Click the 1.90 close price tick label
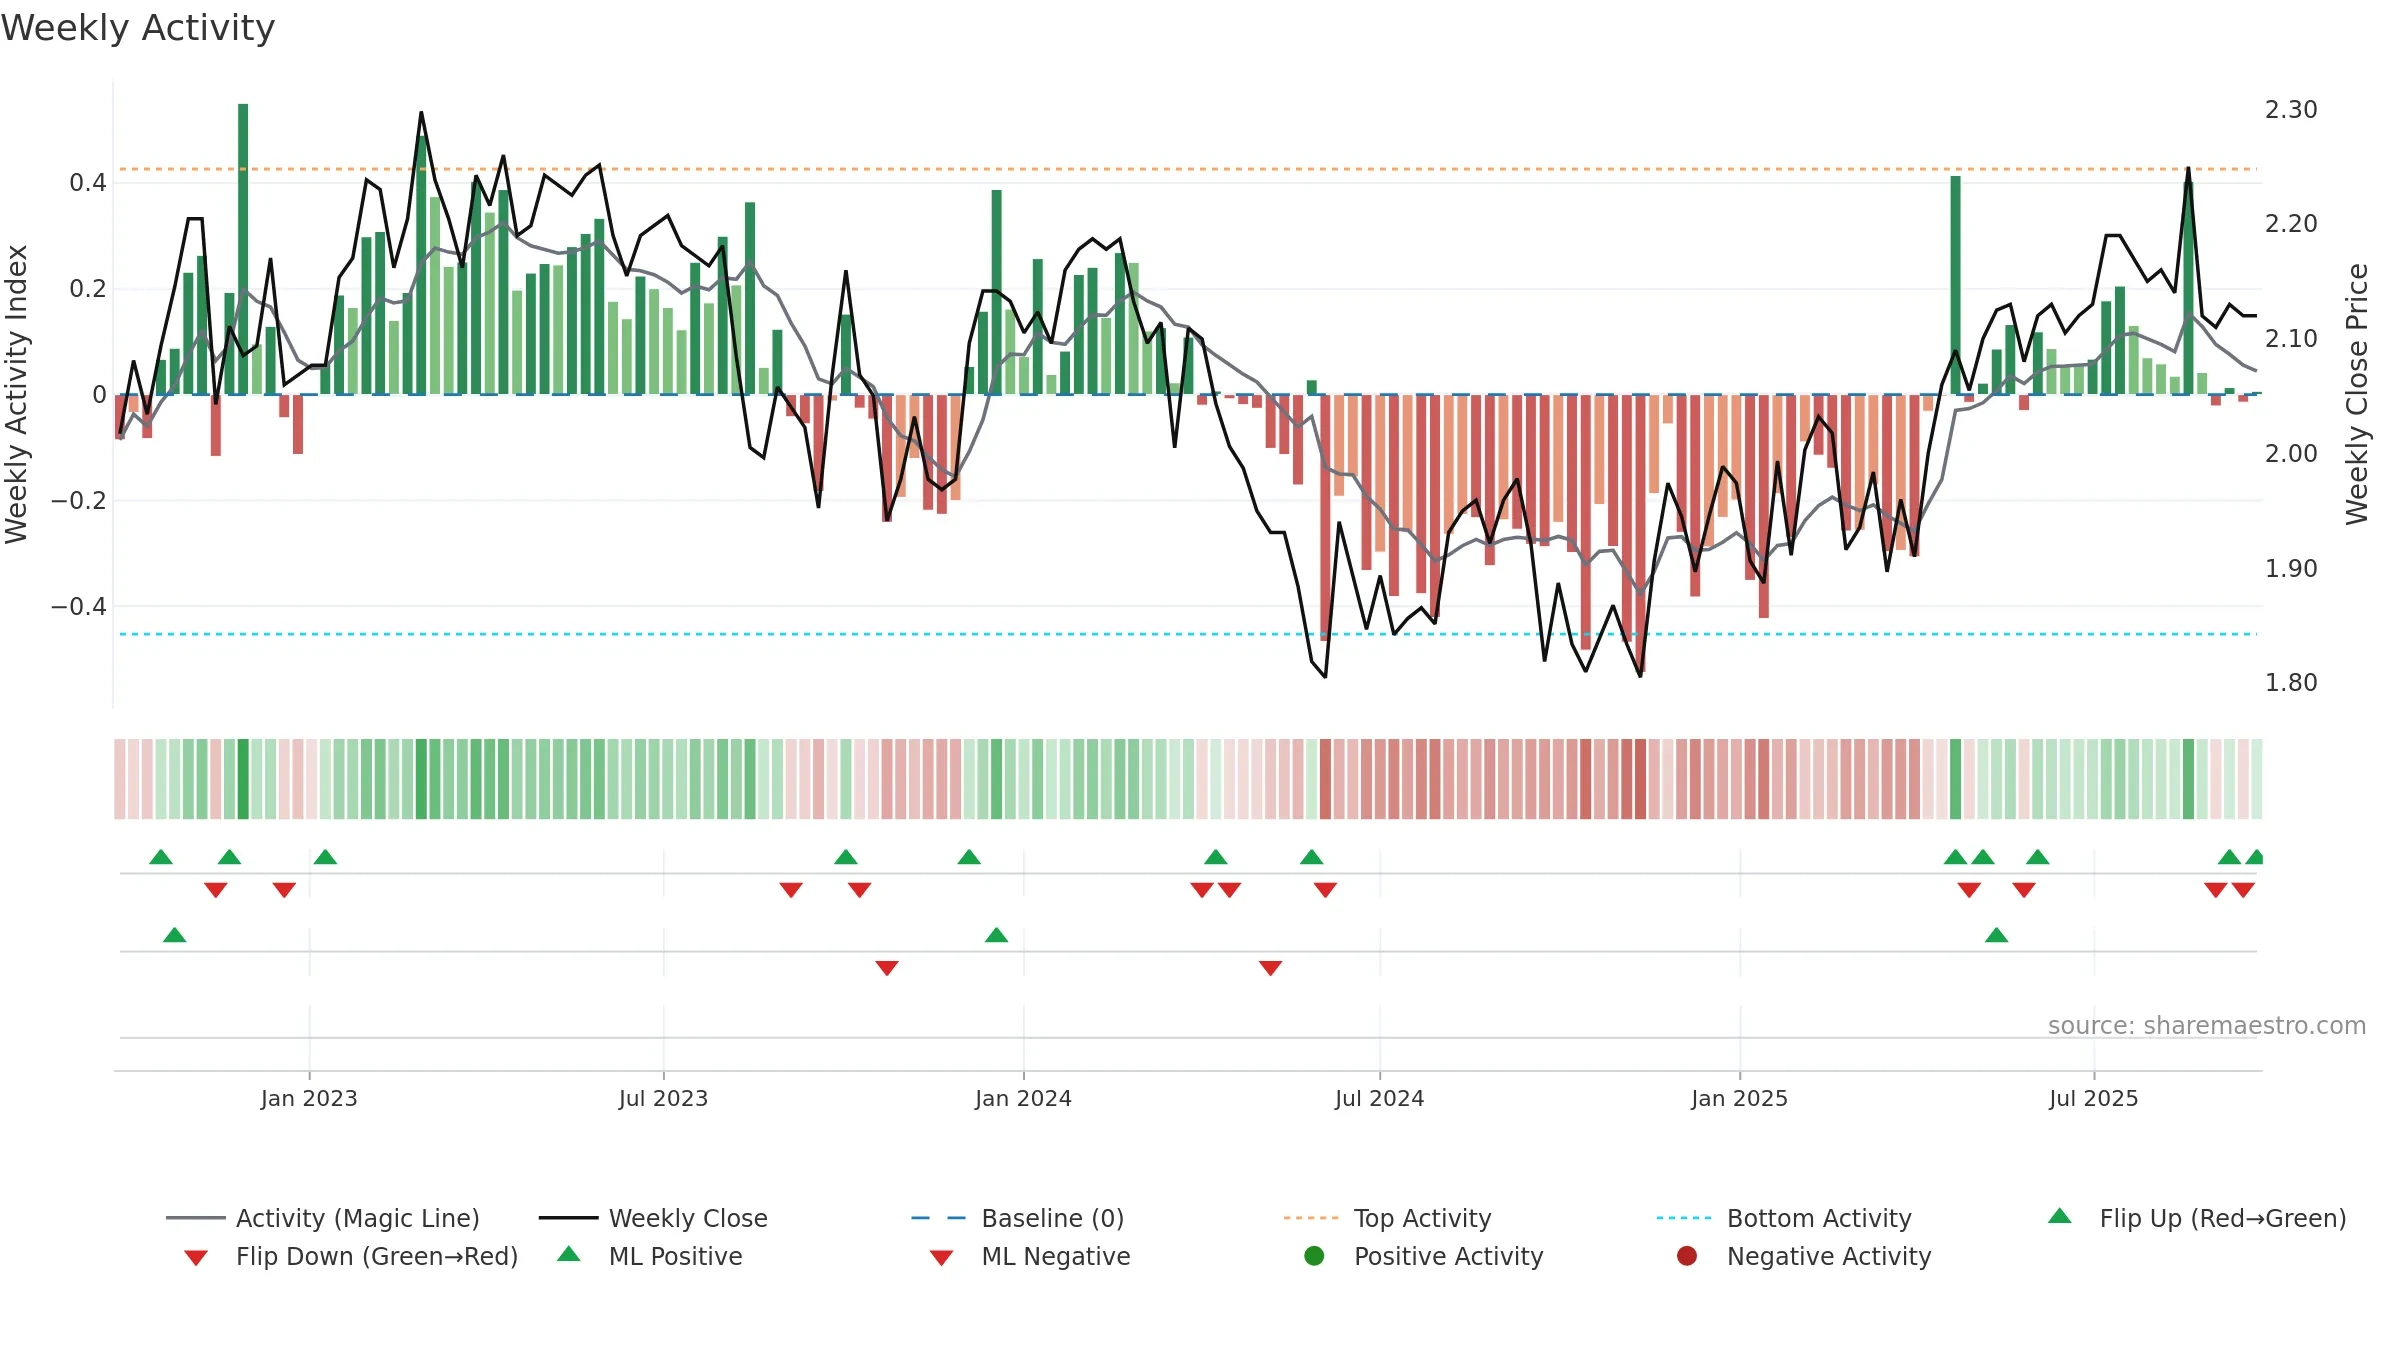Viewport: 2400px width, 1350px height. 2291,568
